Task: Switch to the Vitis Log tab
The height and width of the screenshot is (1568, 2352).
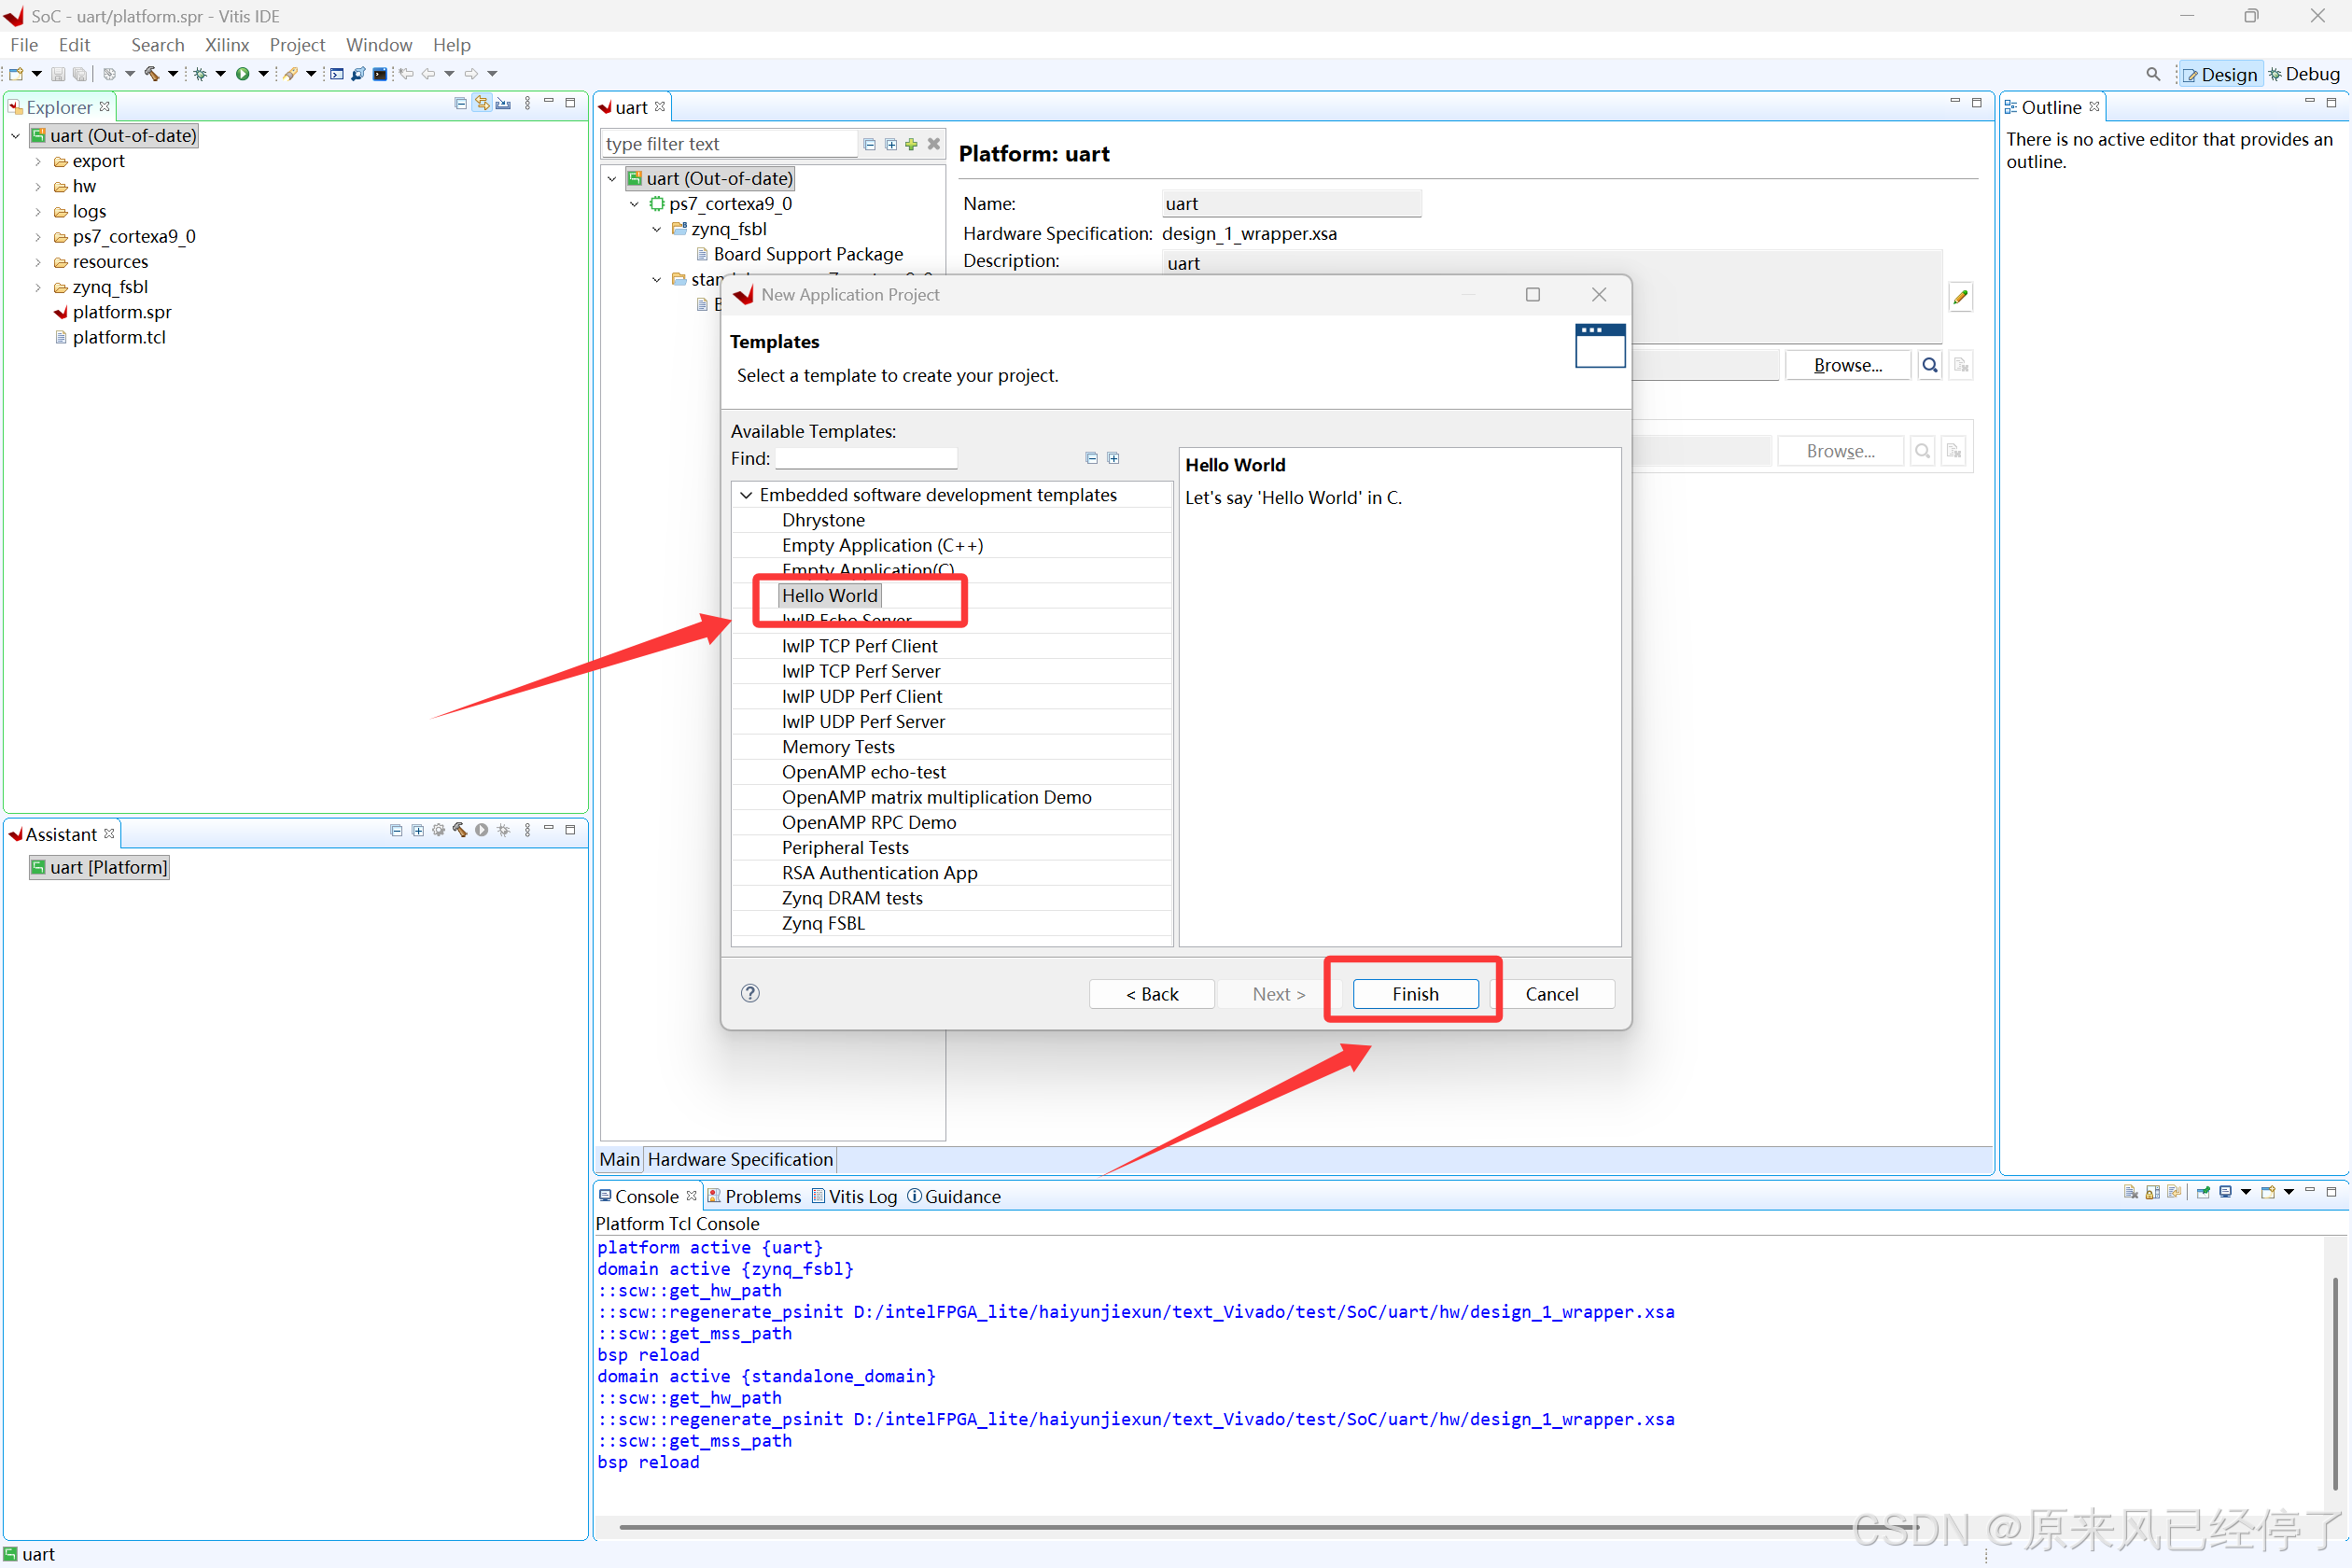Action: [x=853, y=1196]
